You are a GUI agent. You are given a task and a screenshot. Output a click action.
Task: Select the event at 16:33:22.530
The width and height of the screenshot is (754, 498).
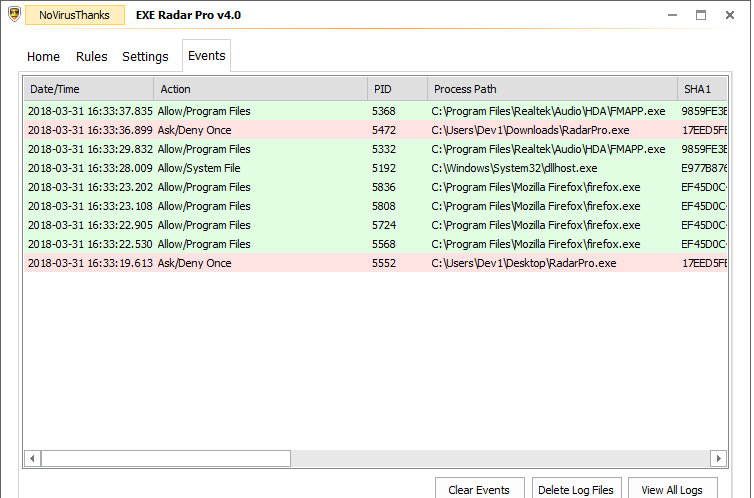coord(376,244)
